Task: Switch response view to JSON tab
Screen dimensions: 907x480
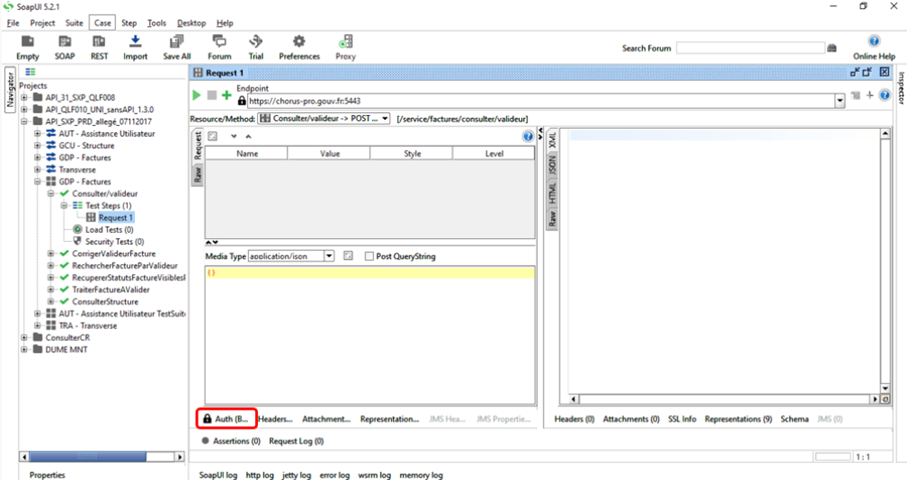Action: 552,165
